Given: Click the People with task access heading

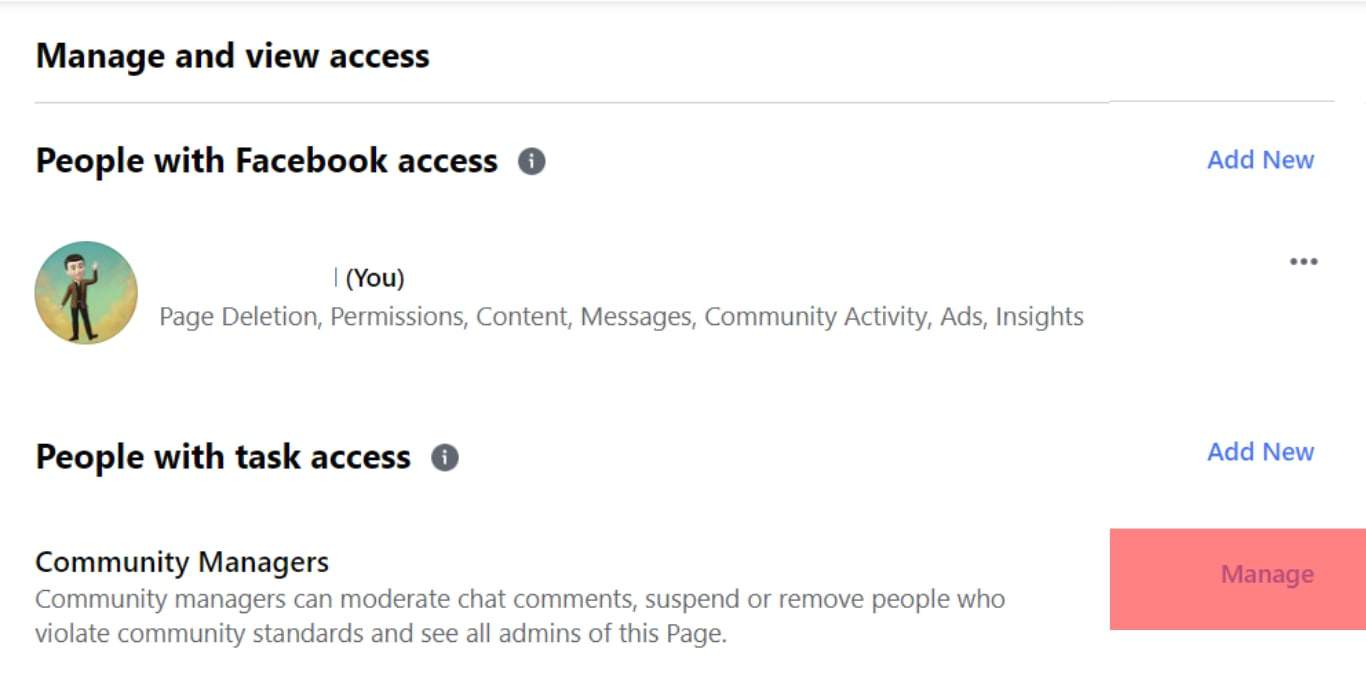Looking at the screenshot, I should pos(223,458).
